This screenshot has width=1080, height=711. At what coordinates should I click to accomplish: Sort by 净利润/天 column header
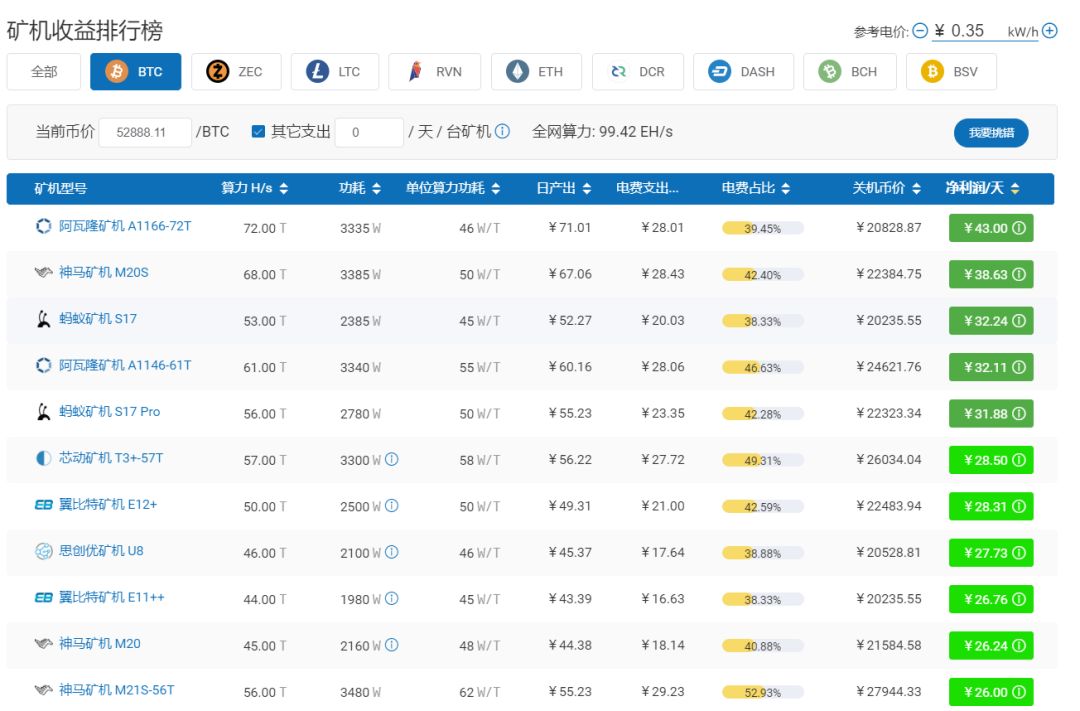983,188
